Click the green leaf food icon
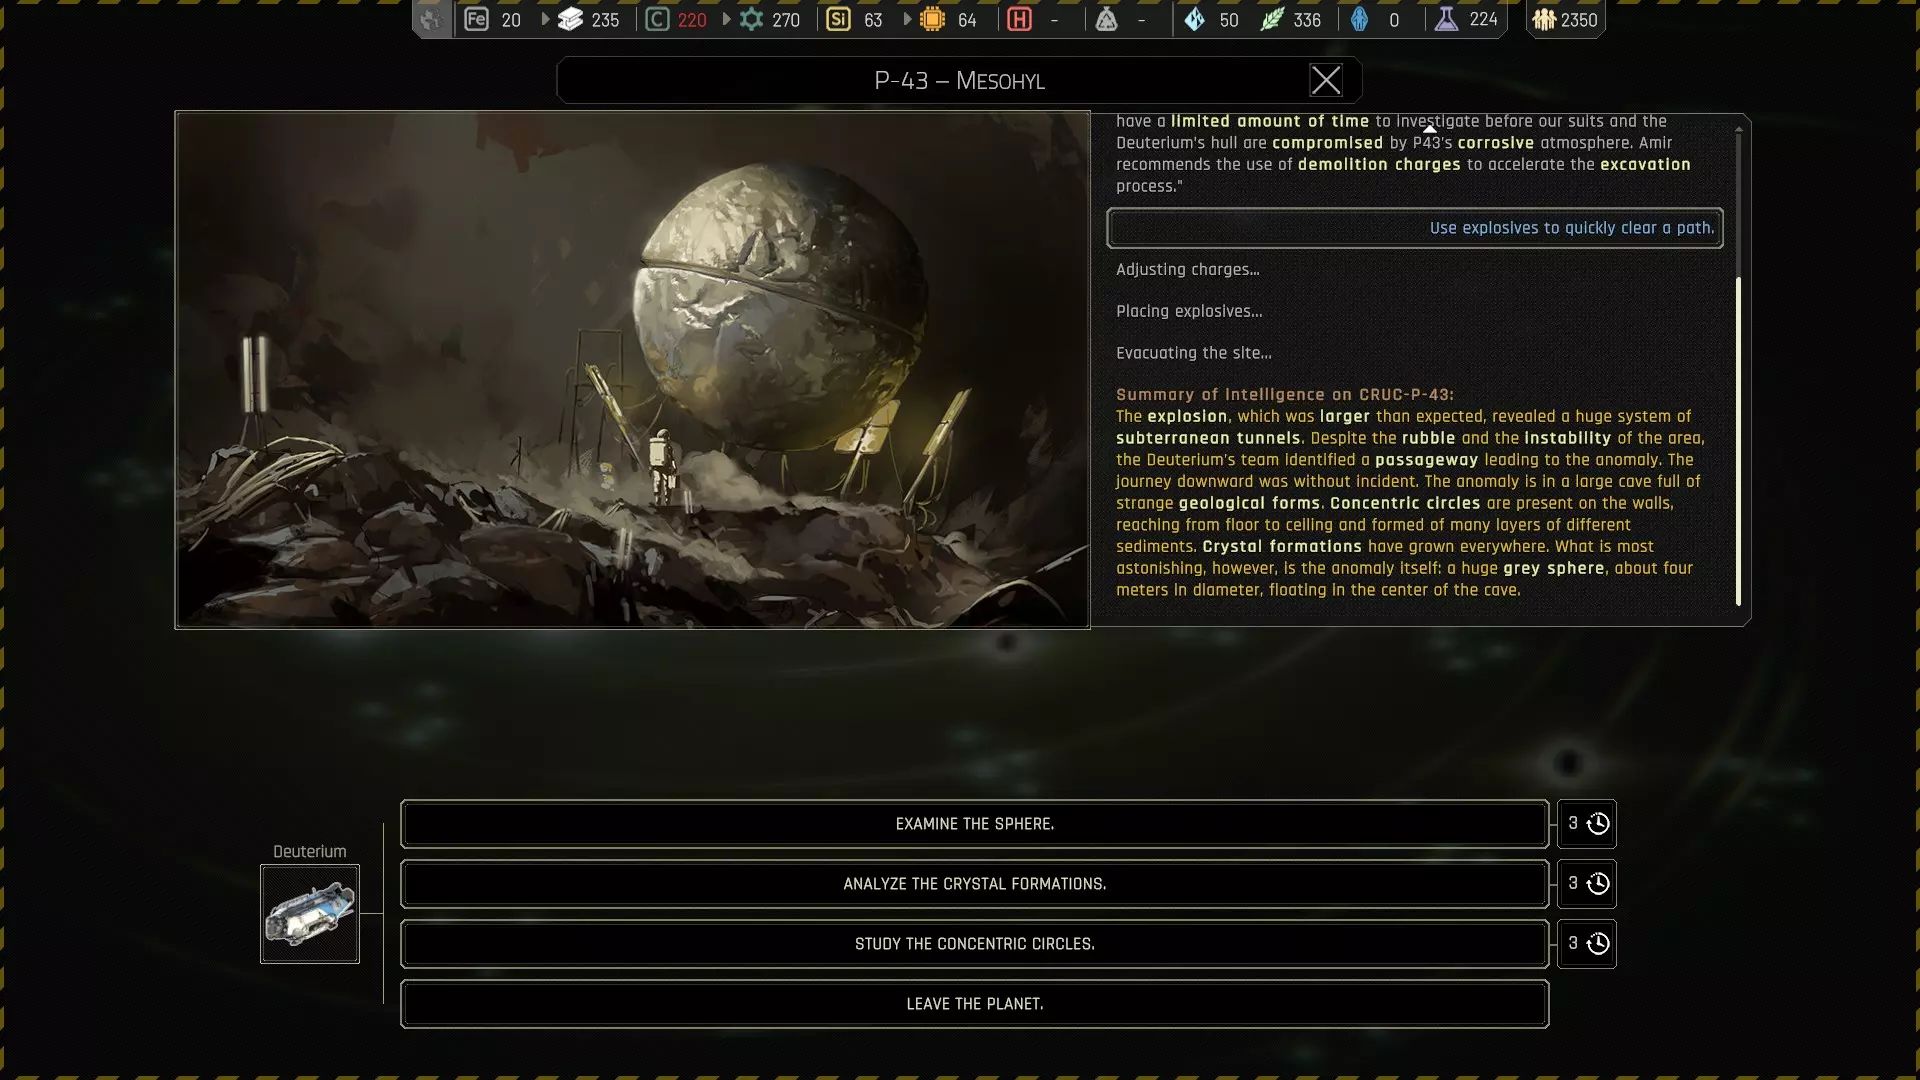The height and width of the screenshot is (1080, 1920). click(1271, 20)
